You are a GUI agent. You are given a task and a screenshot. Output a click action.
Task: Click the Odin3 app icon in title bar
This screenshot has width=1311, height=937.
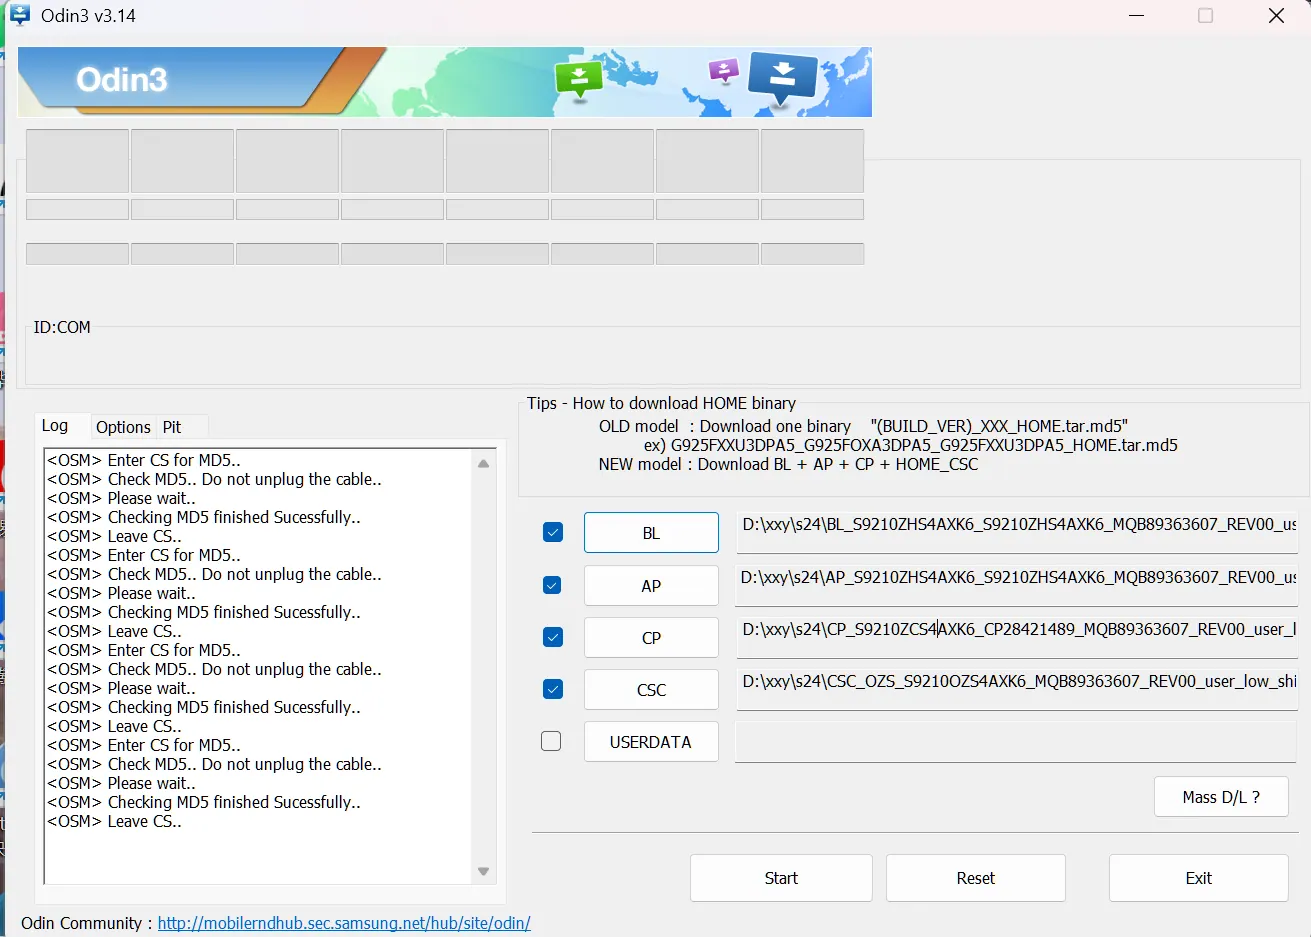coord(19,16)
